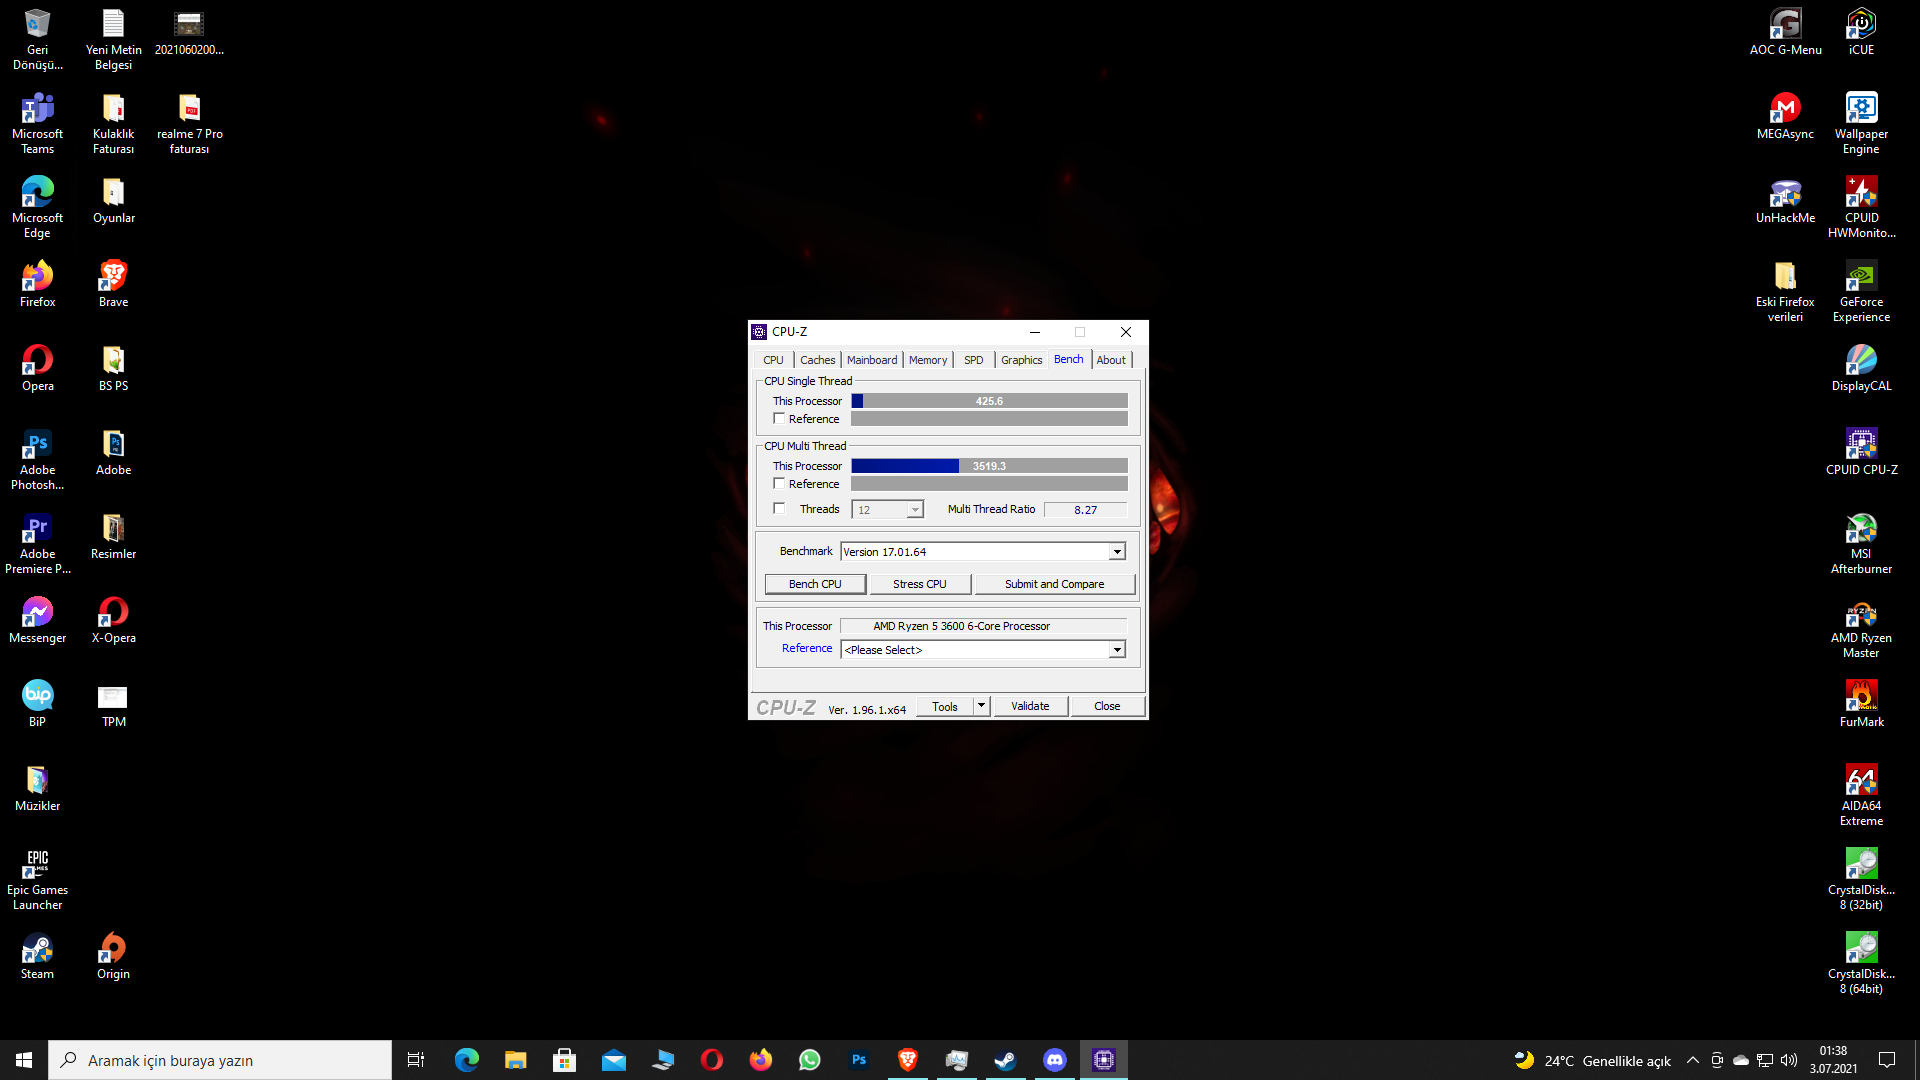Open Origin desktop shortcut
The image size is (1920, 1080).
(x=113, y=956)
